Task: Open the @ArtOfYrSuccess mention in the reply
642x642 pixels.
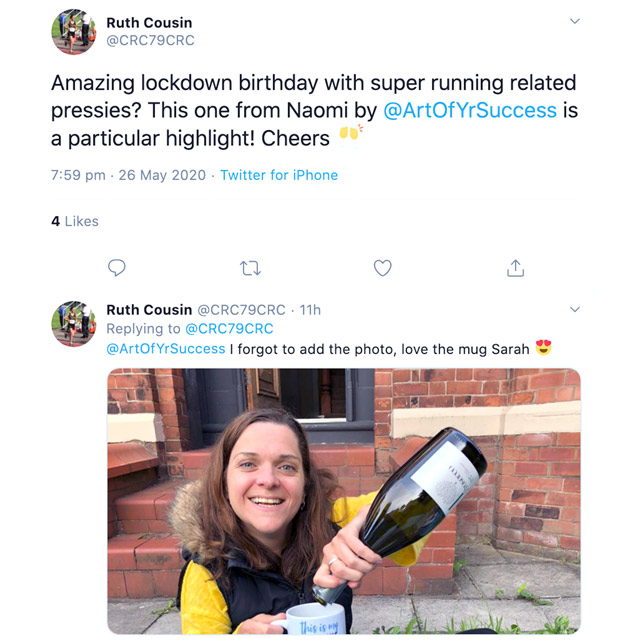Action: click(x=166, y=349)
